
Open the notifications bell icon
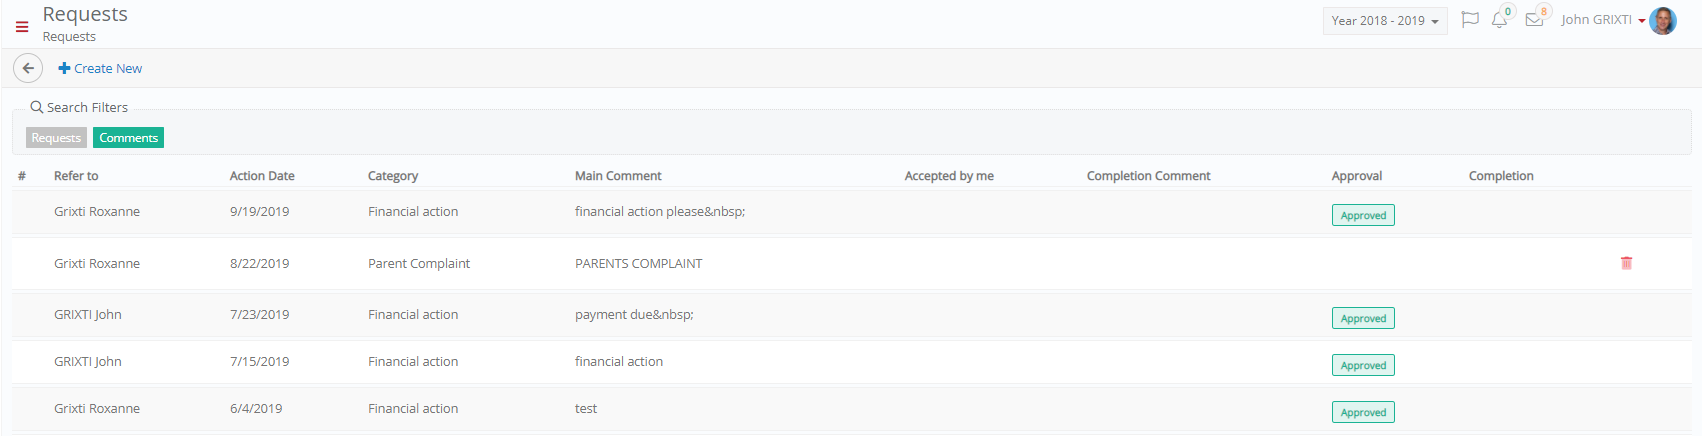(x=1499, y=20)
